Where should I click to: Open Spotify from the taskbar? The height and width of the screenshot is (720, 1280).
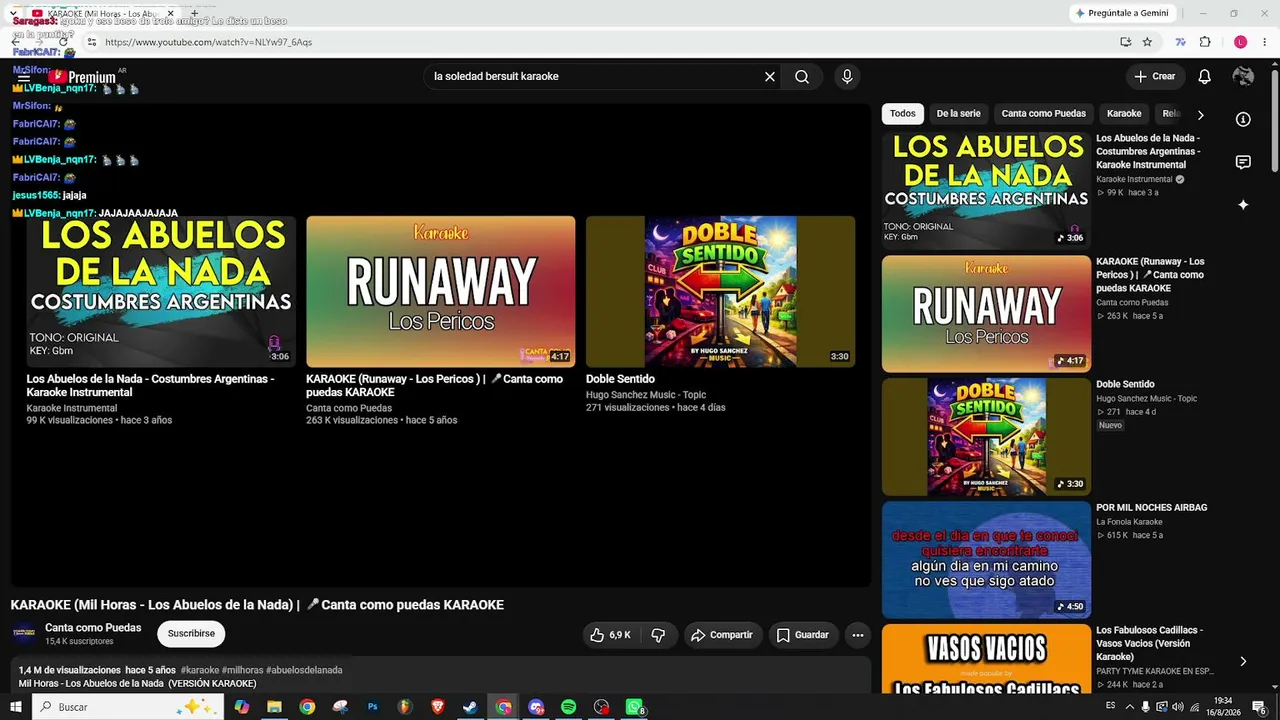pyautogui.click(x=568, y=707)
